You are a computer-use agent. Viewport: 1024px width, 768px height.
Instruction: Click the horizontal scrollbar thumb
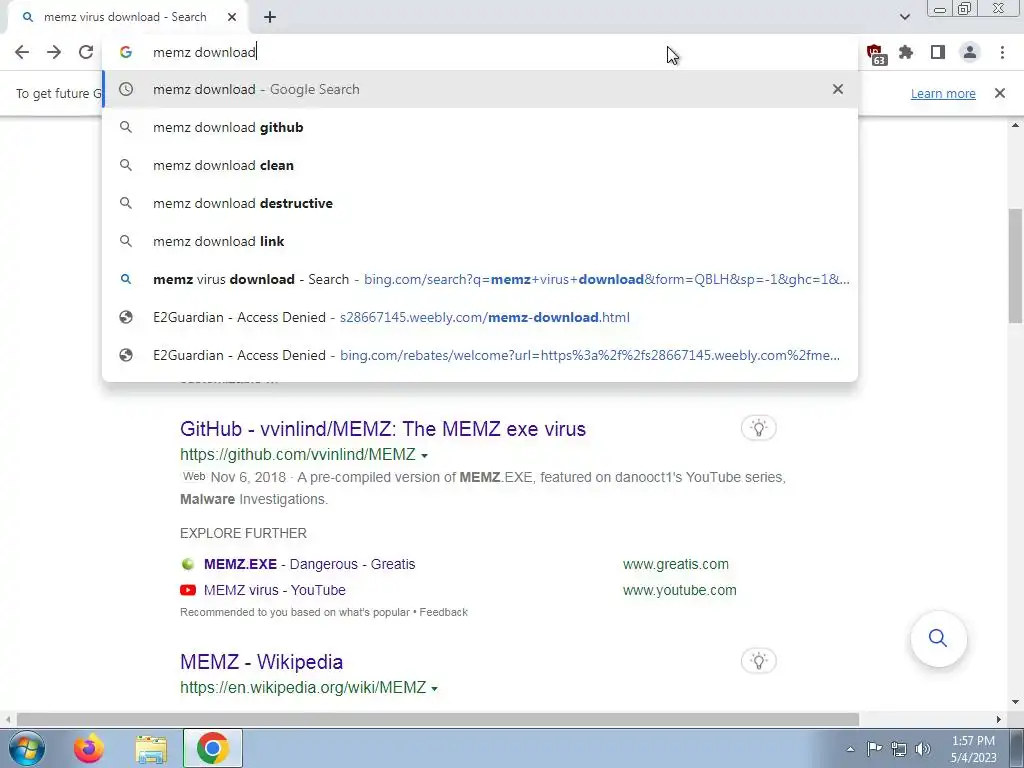(x=438, y=719)
